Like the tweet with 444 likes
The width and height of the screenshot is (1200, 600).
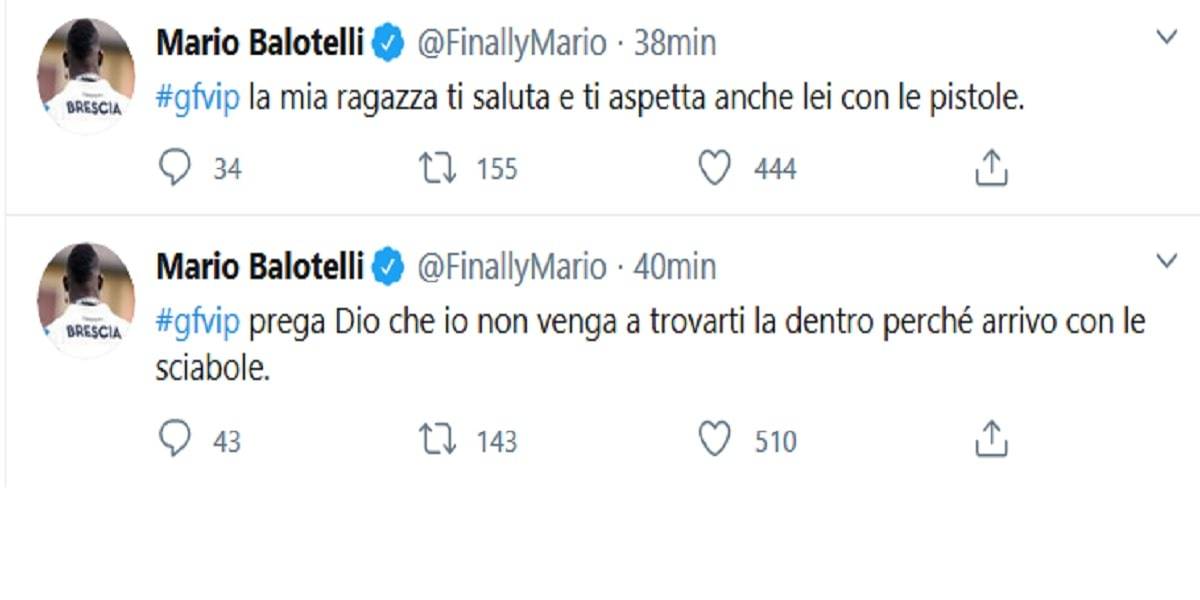tap(714, 169)
